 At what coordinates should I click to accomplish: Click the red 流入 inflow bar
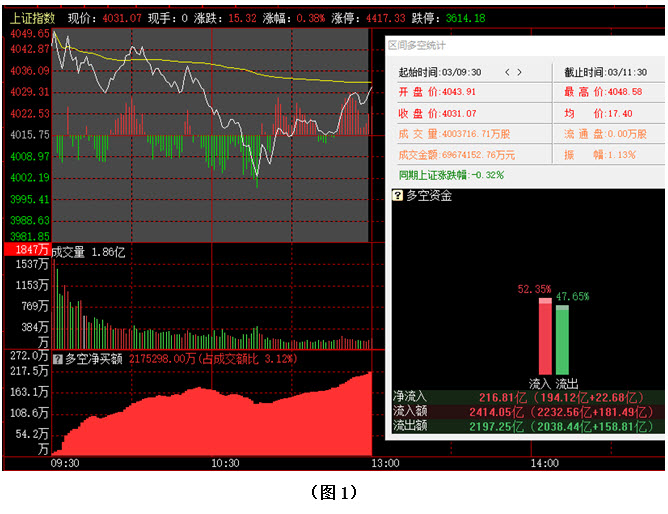click(544, 335)
